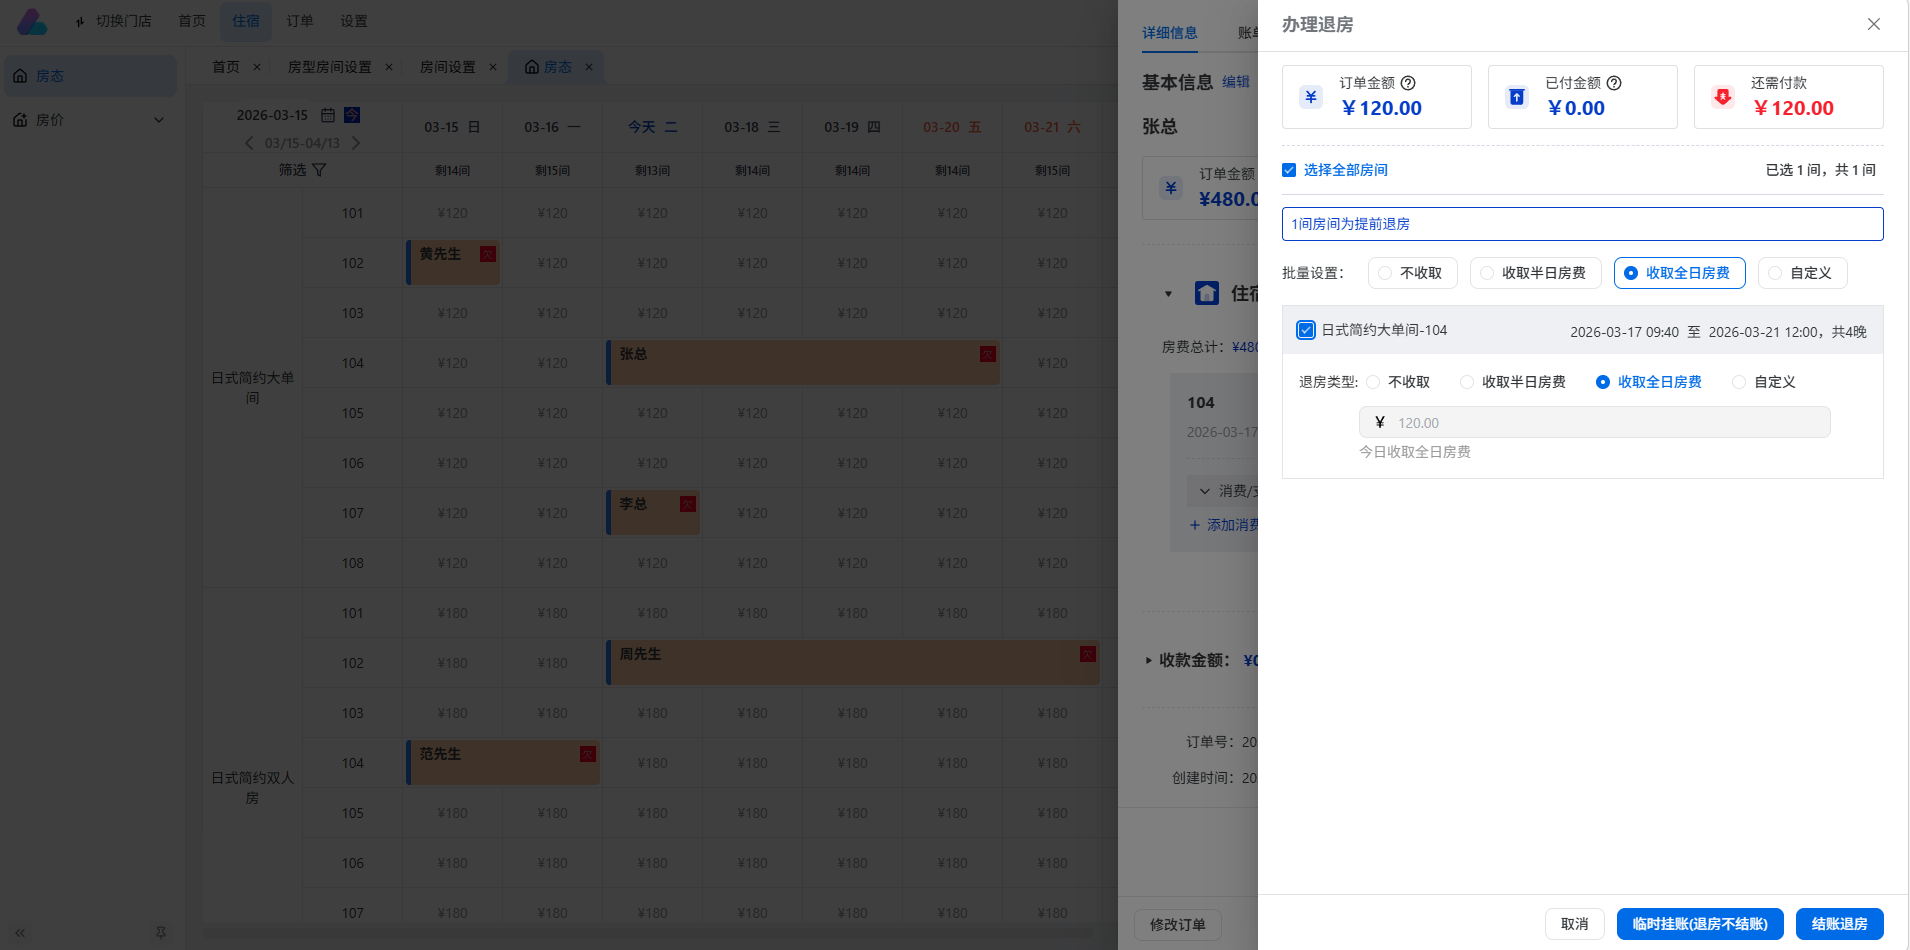Collapse the 住宿 section chevron

(1169, 293)
